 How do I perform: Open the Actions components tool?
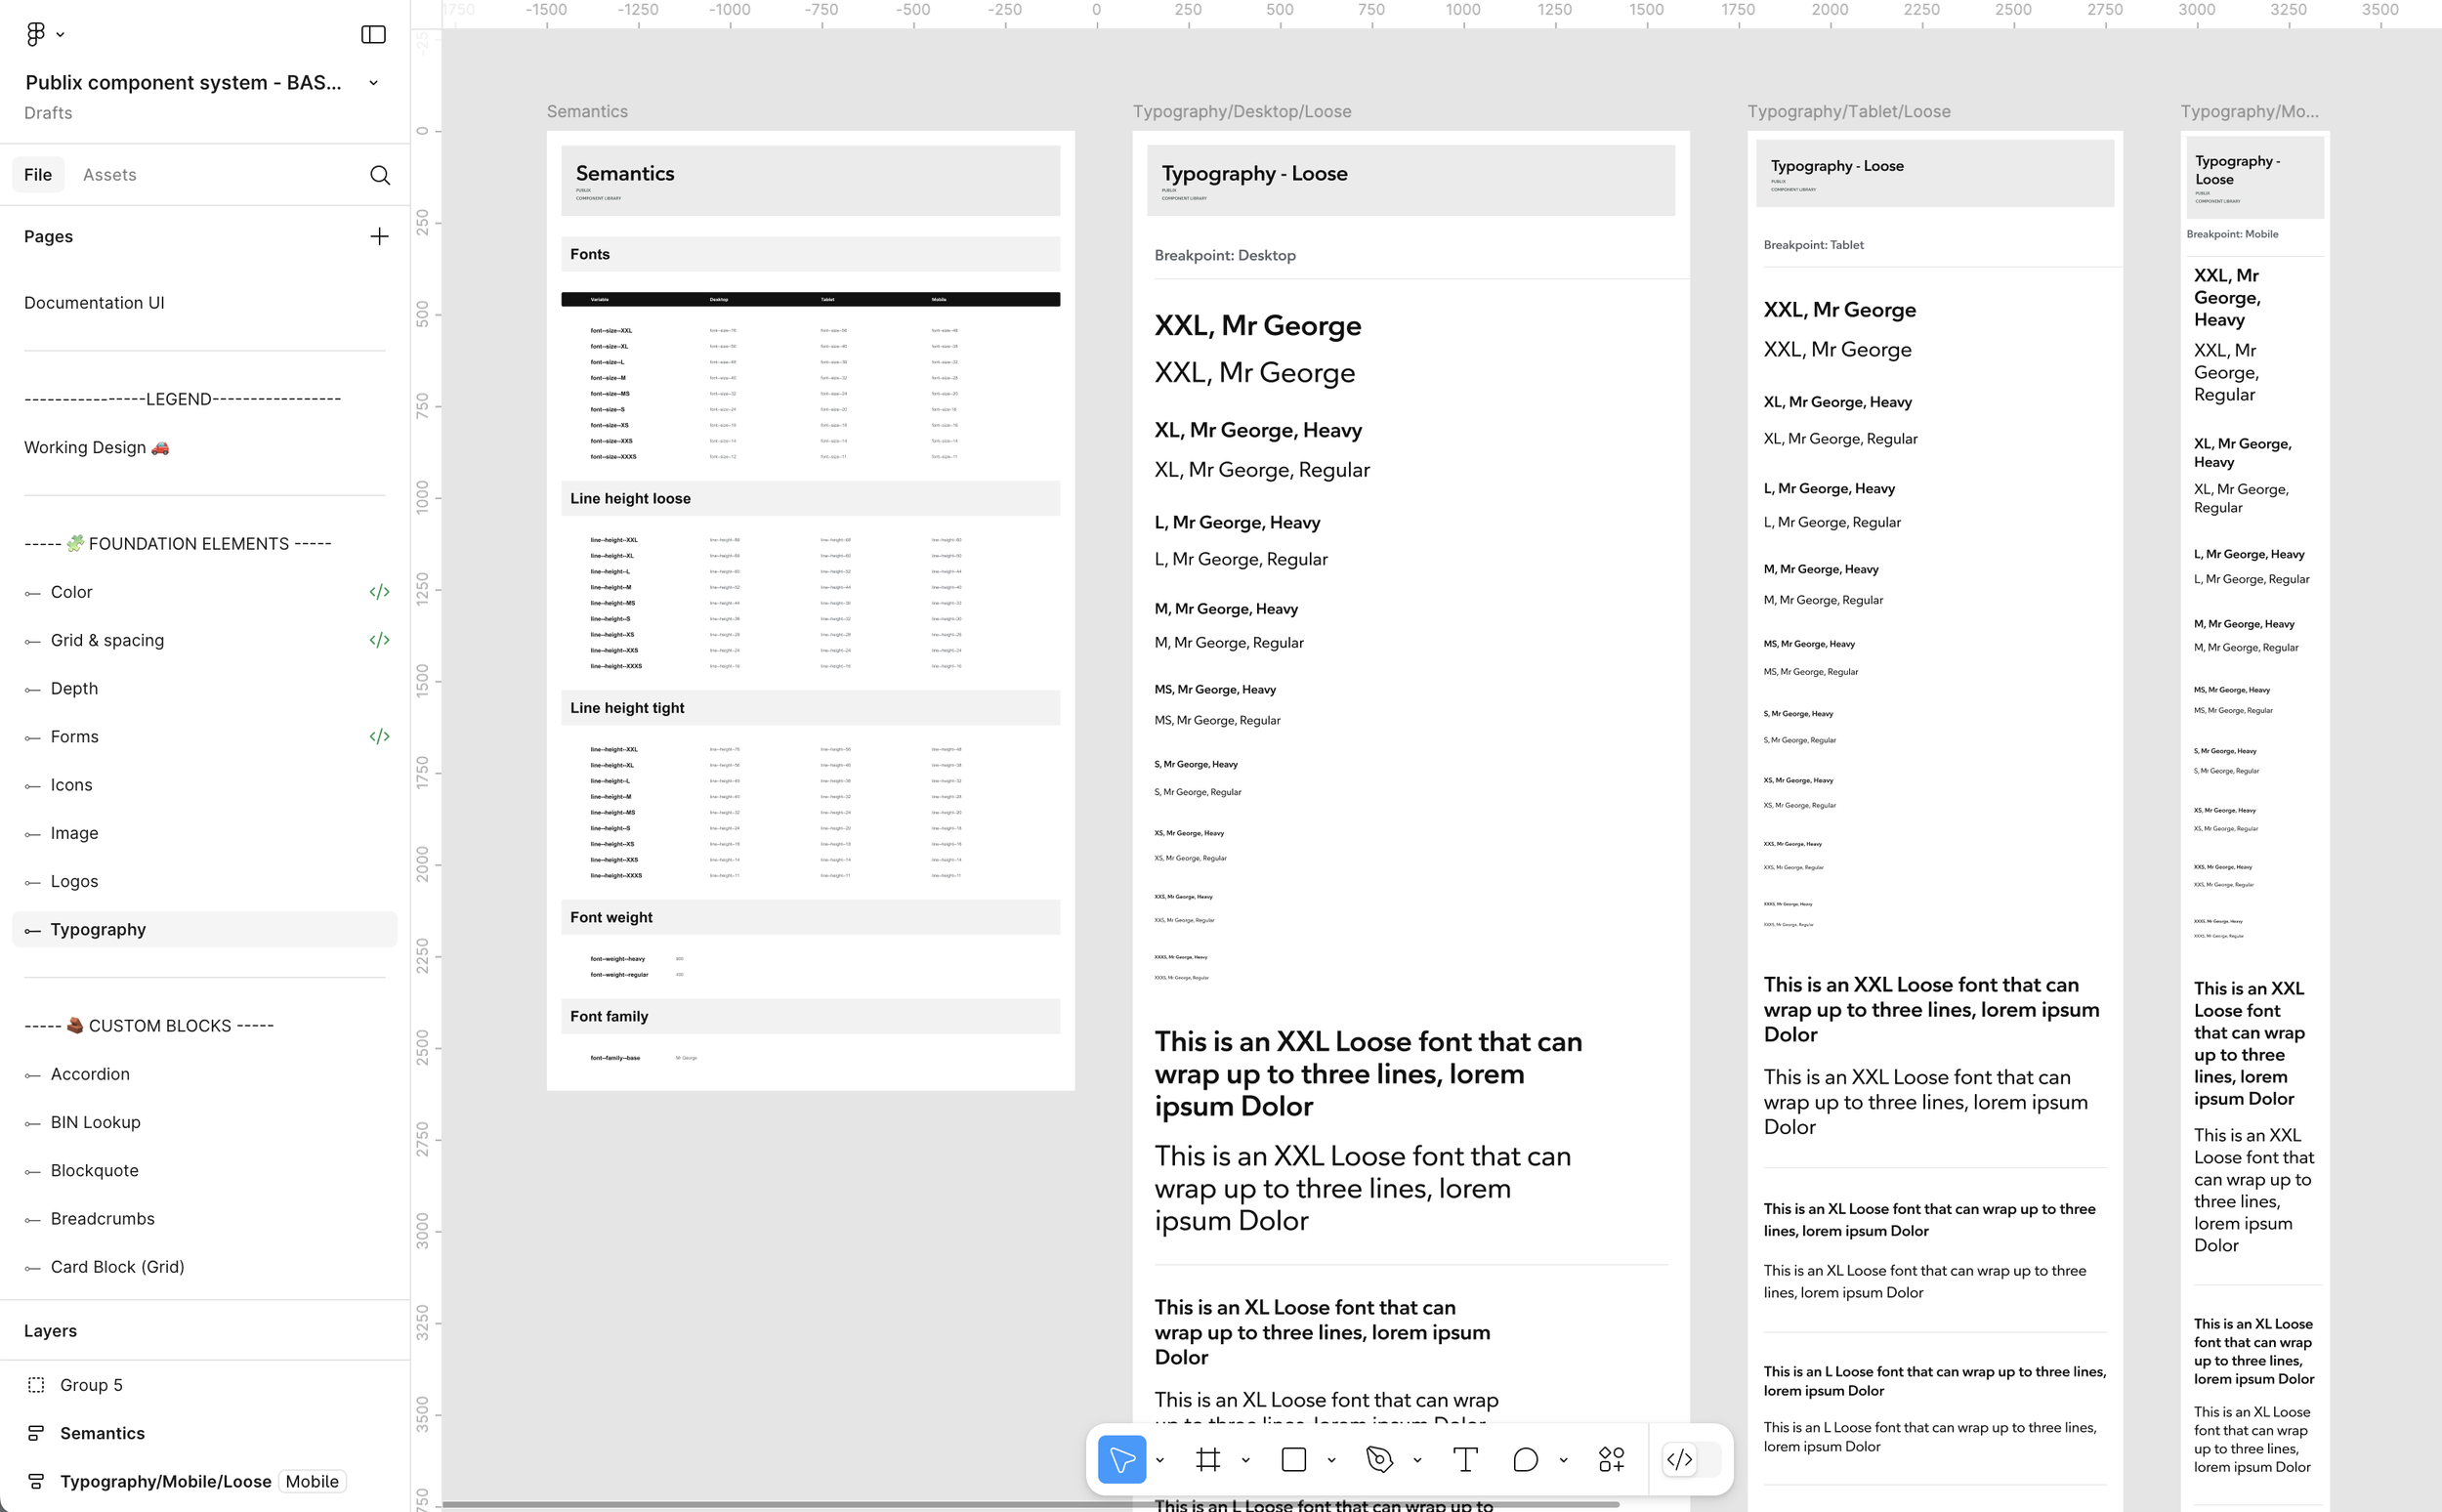pos(1611,1459)
